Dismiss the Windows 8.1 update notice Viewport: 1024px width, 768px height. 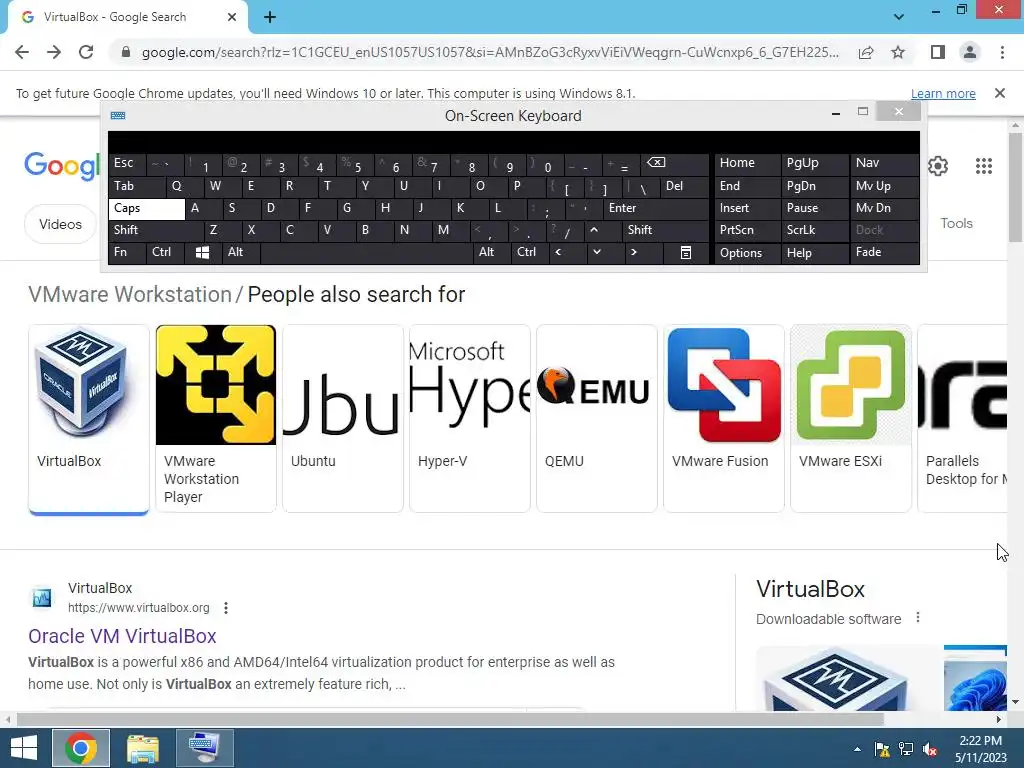(1000, 93)
